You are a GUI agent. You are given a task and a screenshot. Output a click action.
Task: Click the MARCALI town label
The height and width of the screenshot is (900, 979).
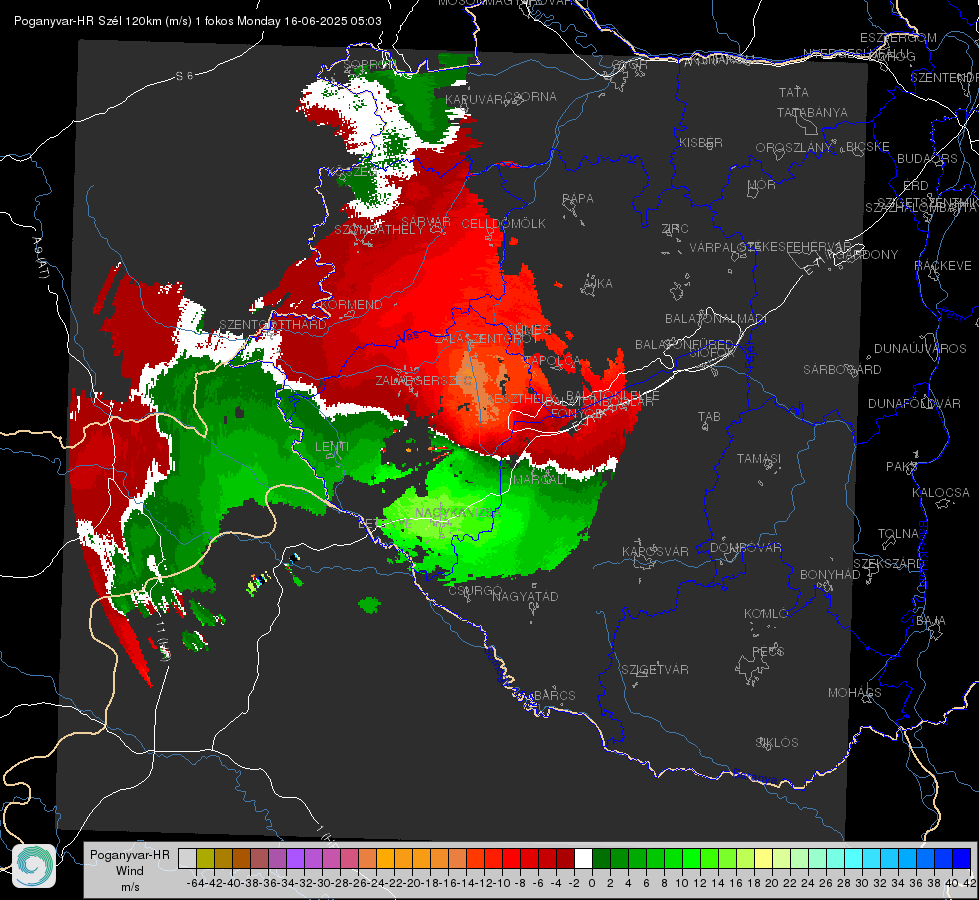540,480
